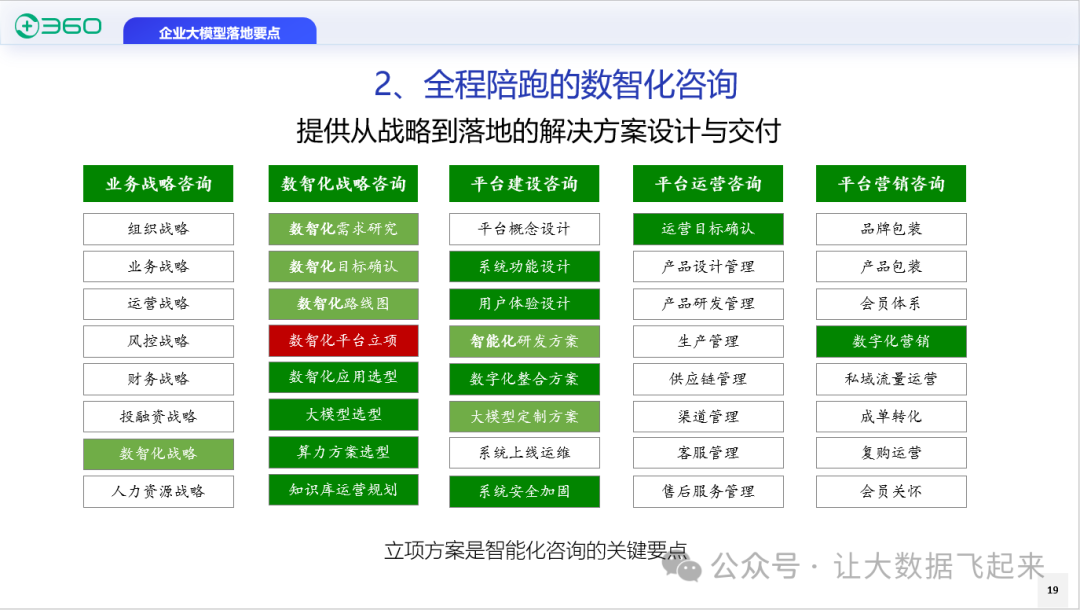
Task: Select the 企业大模型落地要点 tab
Action: [220, 32]
